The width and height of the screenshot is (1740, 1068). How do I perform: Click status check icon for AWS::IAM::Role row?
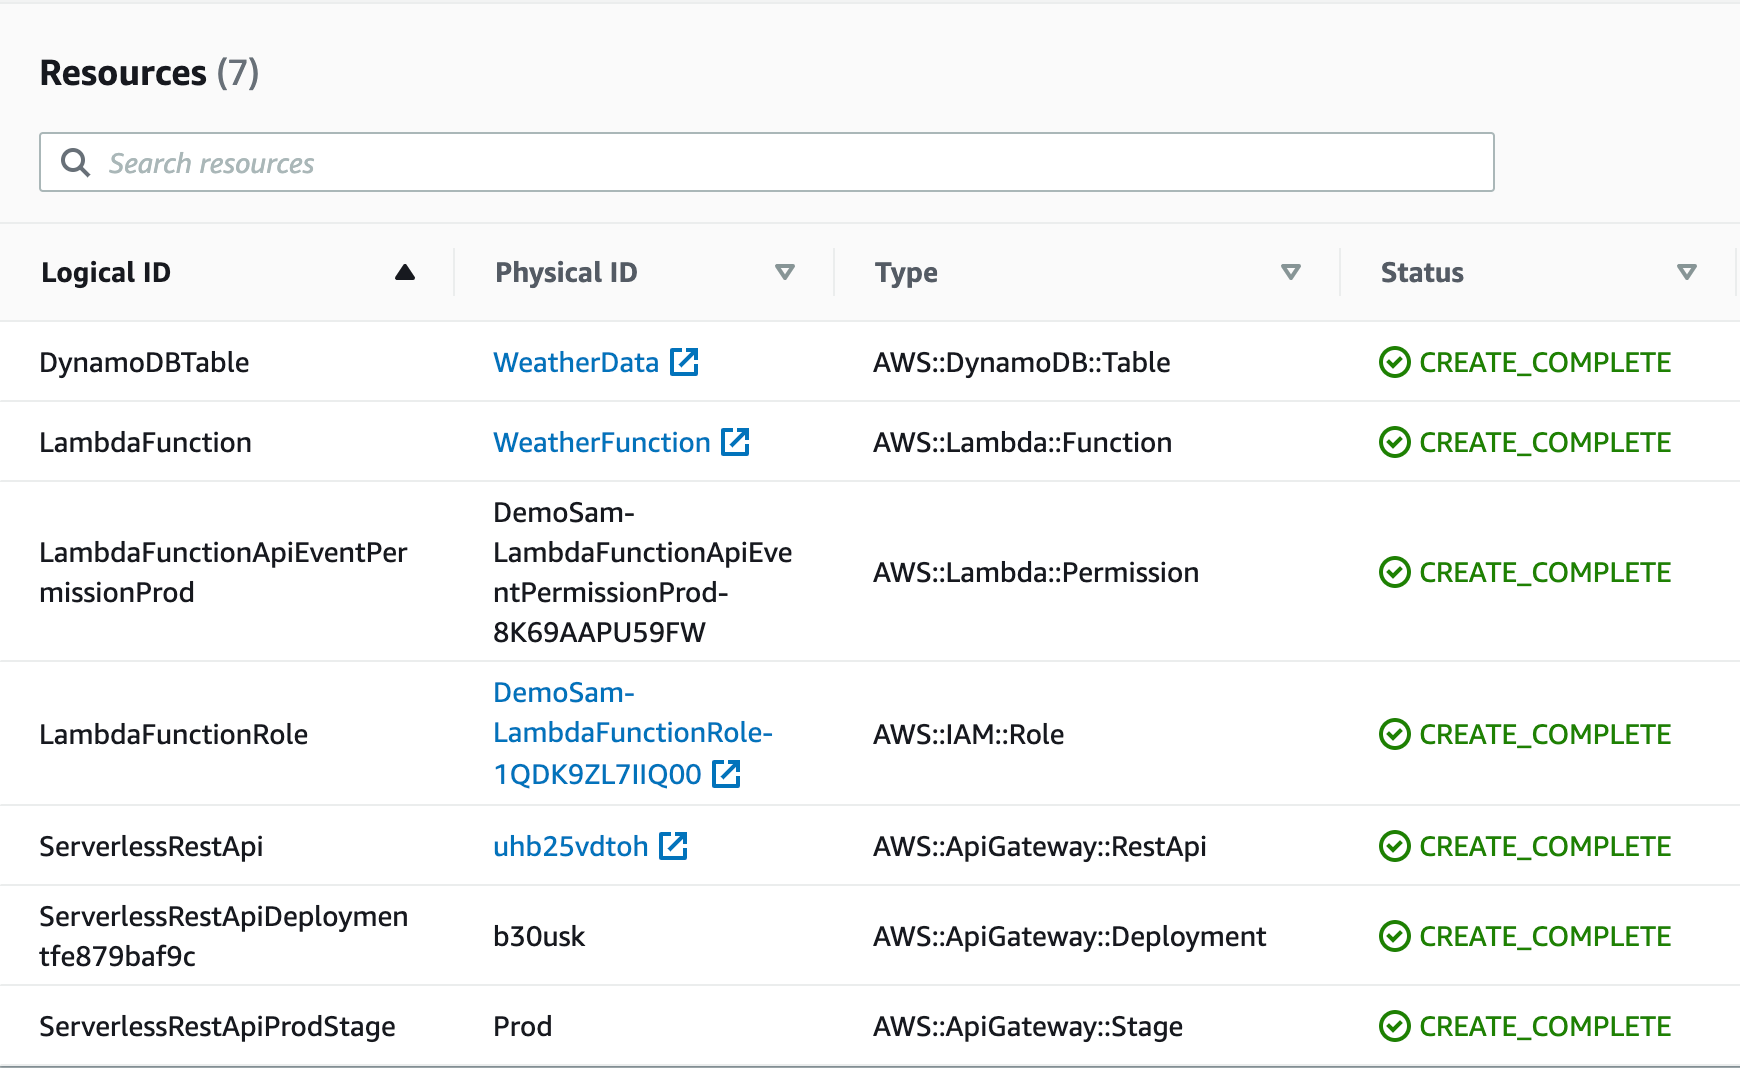coord(1394,734)
